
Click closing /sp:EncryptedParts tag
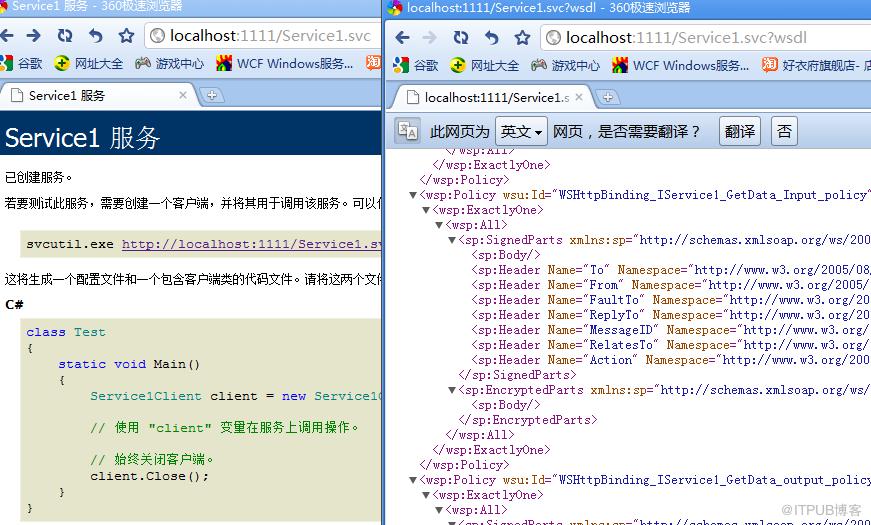(x=528, y=420)
